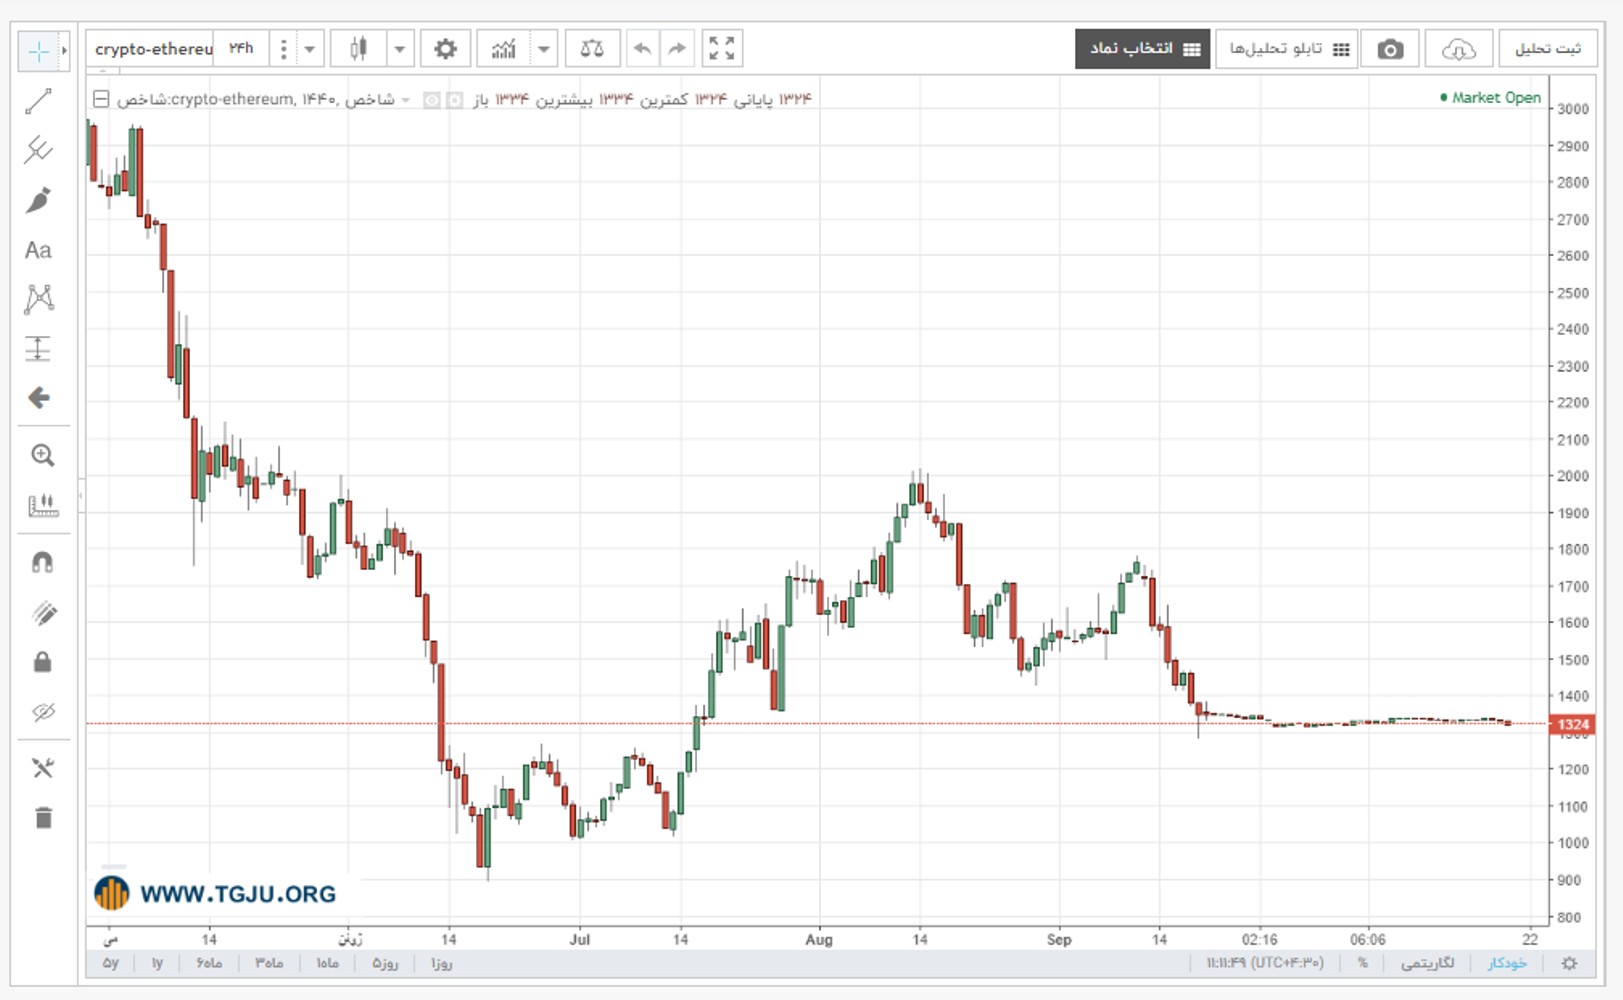The image size is (1623, 1000).
Task: Select the XABCD pattern tool
Action: [x=39, y=299]
